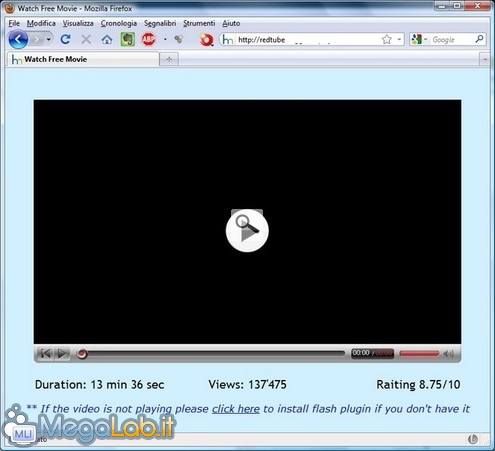The width and height of the screenshot is (495, 451).
Task: Open the green Evernote elephant icon
Action: 127,40
